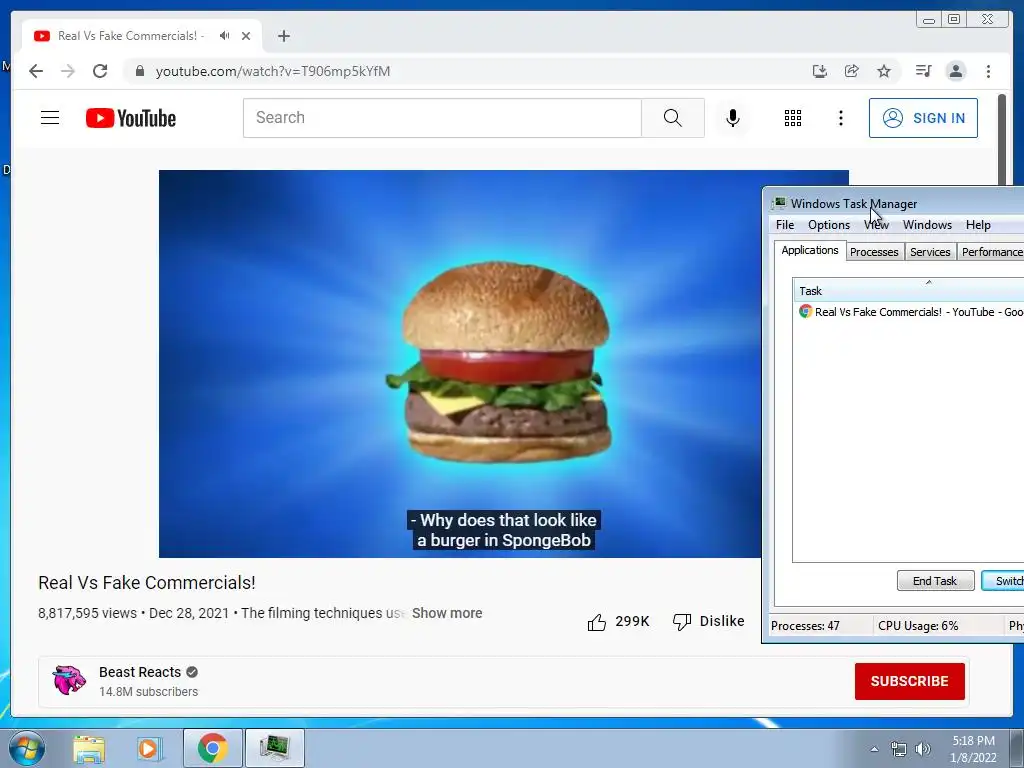This screenshot has height=768, width=1024.
Task: Open the YouTube apps grid
Action: click(x=793, y=118)
